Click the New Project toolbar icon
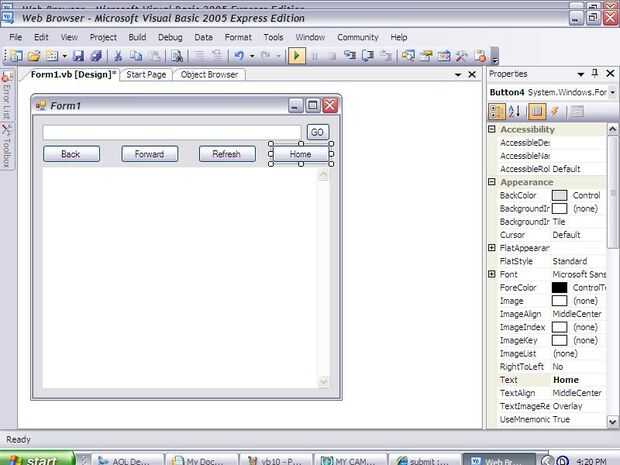Screen dimensions: 620x465 (x=16, y=56)
